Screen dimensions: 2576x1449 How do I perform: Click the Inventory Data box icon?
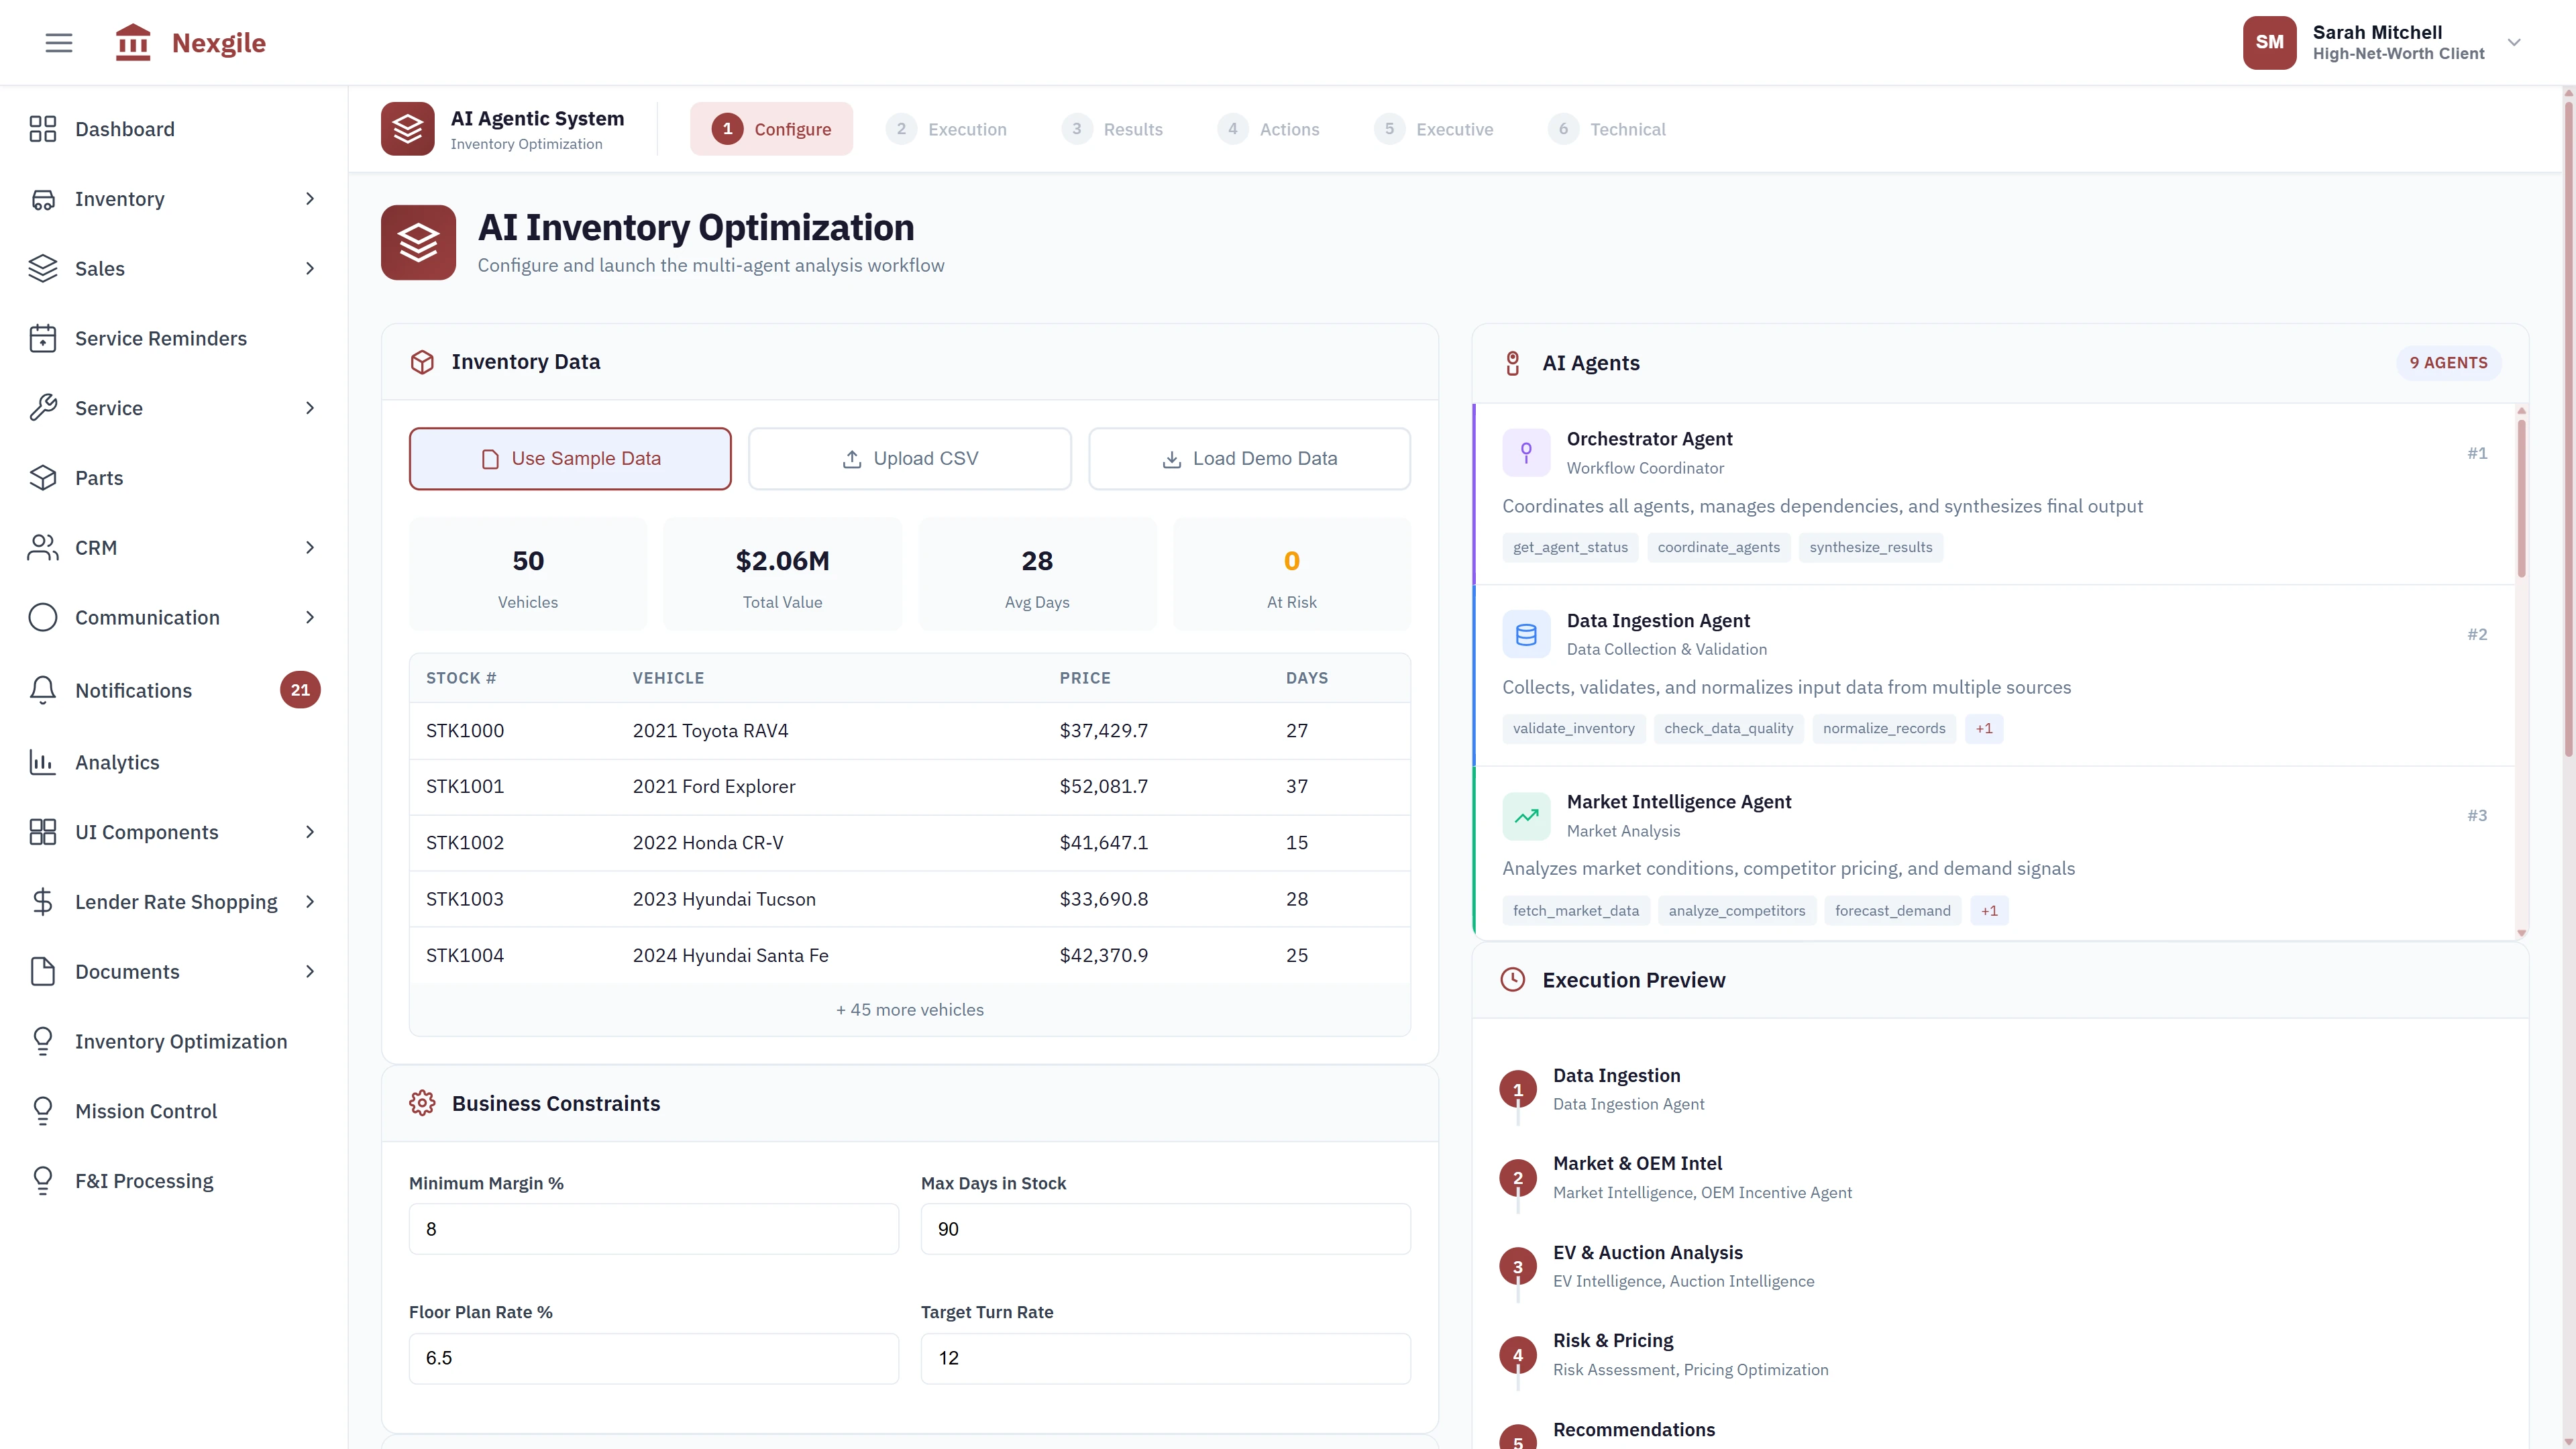[422, 362]
